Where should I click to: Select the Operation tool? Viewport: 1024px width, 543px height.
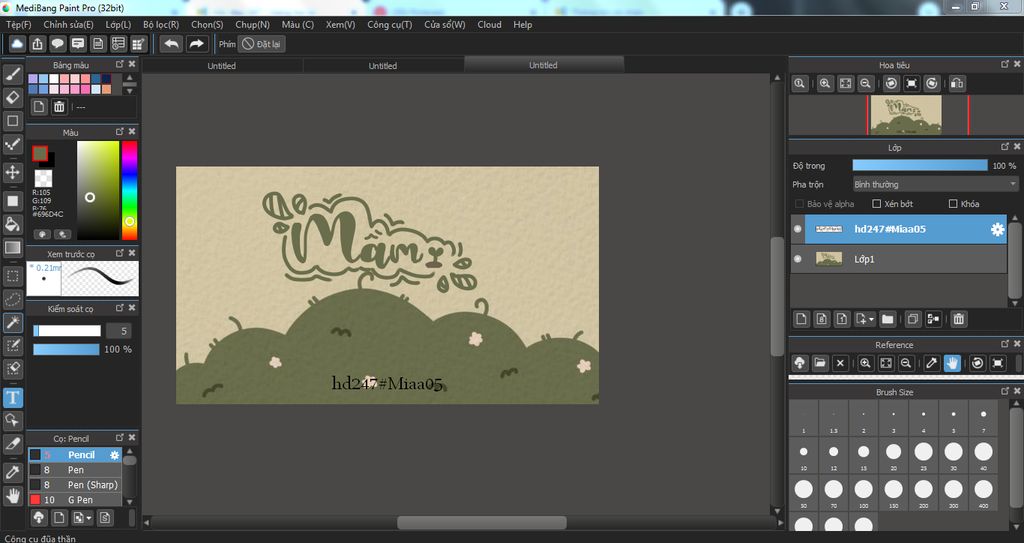point(12,420)
